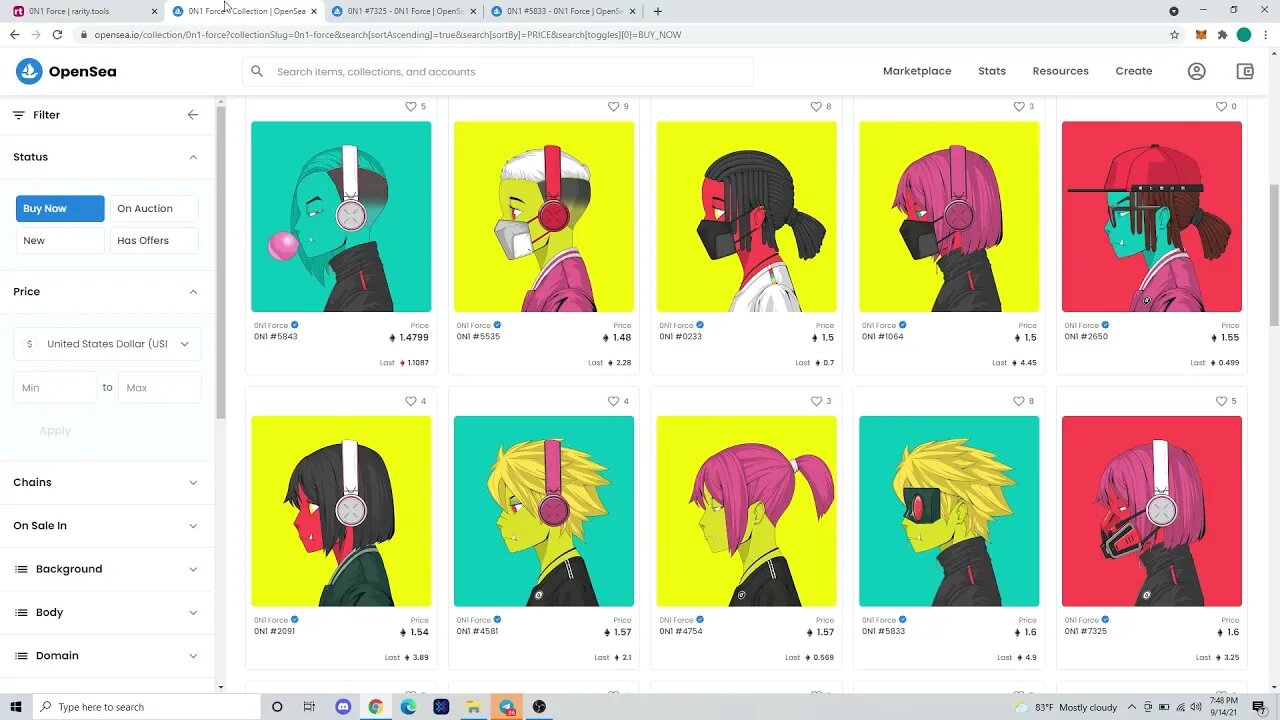Go back in browser history
This screenshot has width=1280, height=720.
pyautogui.click(x=14, y=34)
